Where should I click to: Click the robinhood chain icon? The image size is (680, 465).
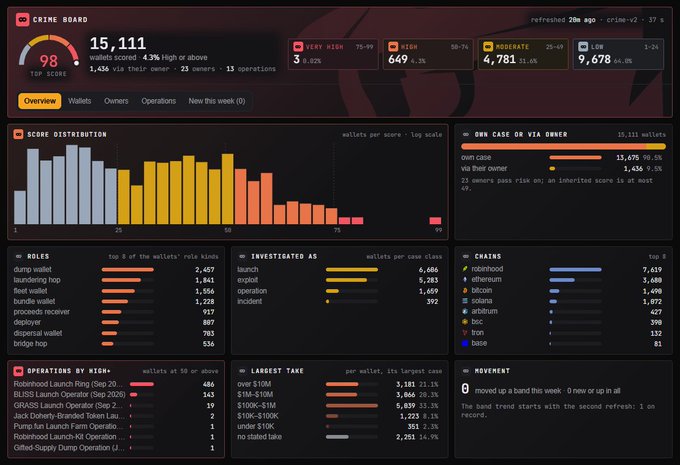point(465,269)
